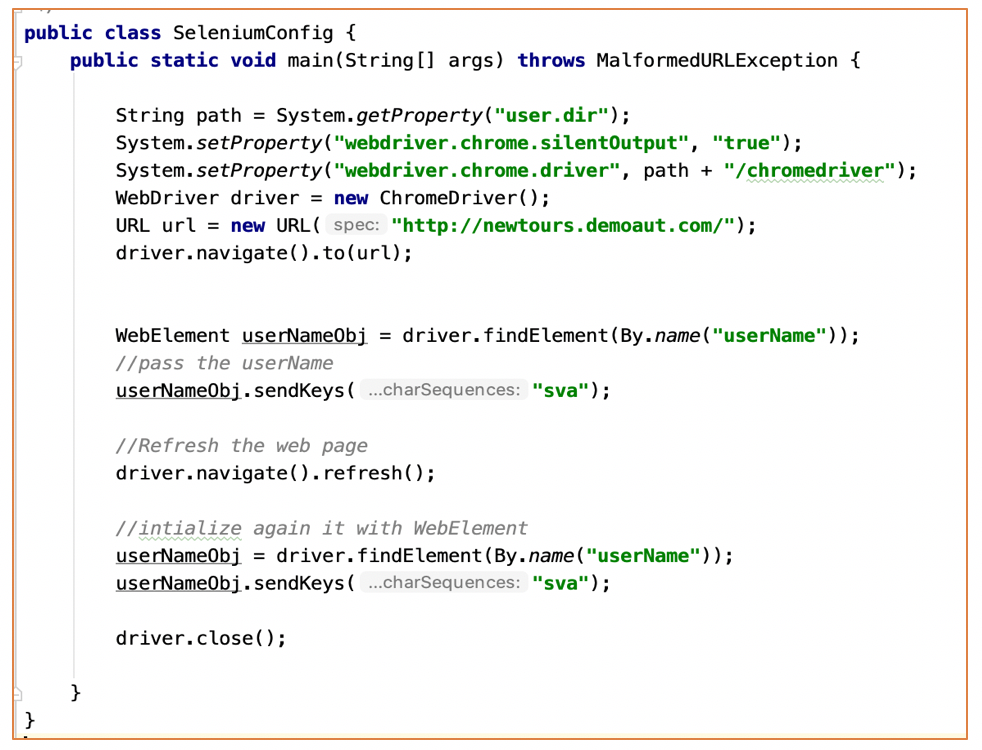Collapse the main method using its gutter fold marker
This screenshot has width=982, height=750.
[x=18, y=62]
